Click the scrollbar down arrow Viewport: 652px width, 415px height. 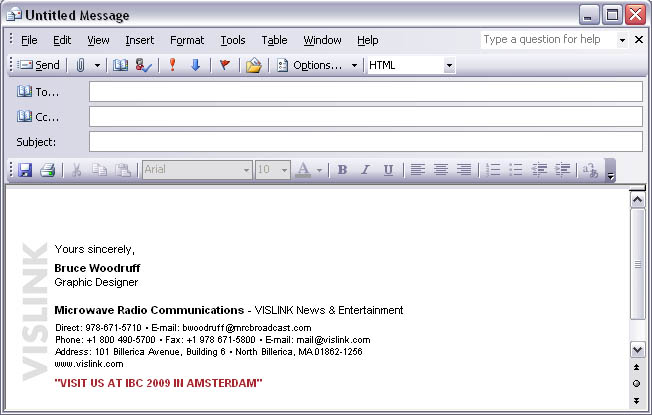click(x=637, y=349)
